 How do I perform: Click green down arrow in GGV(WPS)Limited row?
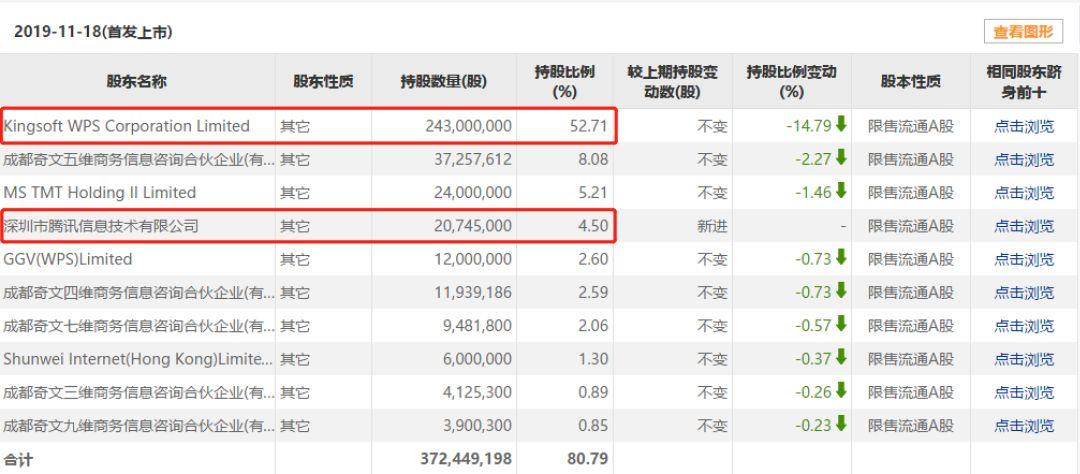[841, 259]
